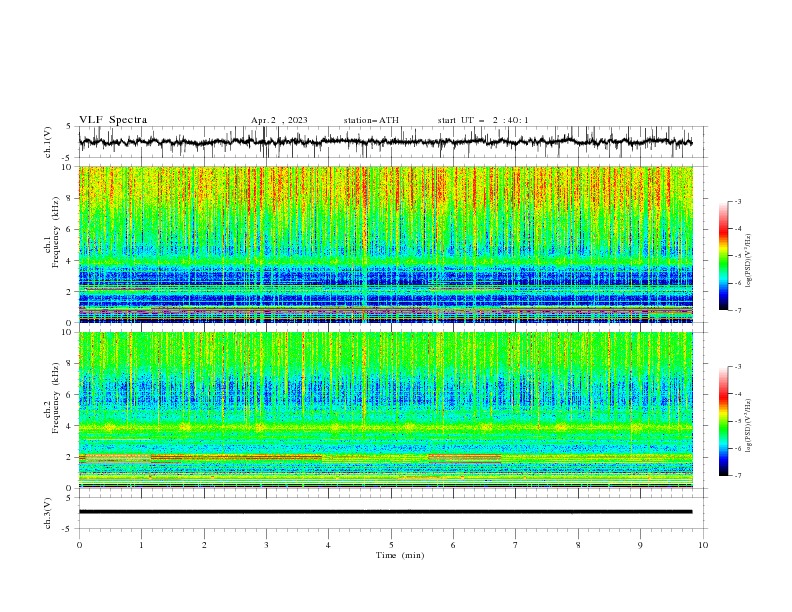This screenshot has width=792, height=612.
Task: Click the ch.2 PSD color bar
Action: click(723, 421)
